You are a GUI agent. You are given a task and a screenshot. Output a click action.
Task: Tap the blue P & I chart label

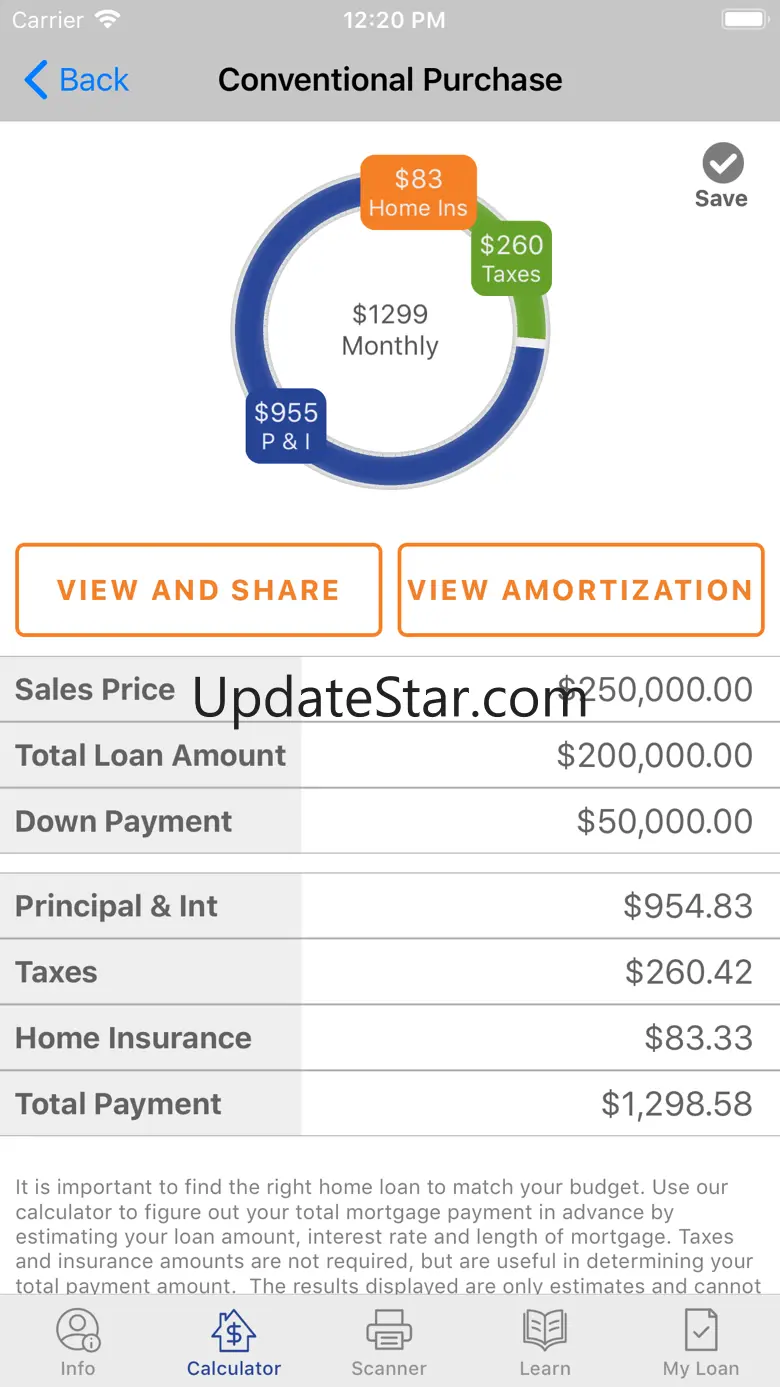pos(286,425)
